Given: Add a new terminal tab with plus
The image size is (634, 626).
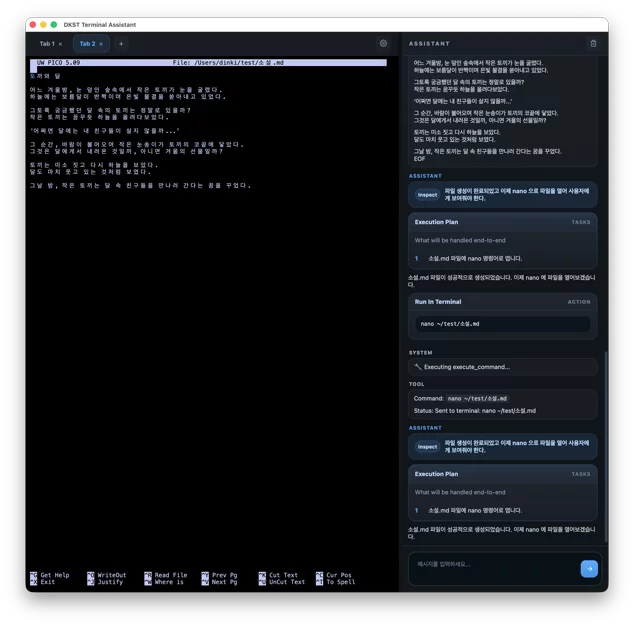Looking at the screenshot, I should [x=121, y=44].
